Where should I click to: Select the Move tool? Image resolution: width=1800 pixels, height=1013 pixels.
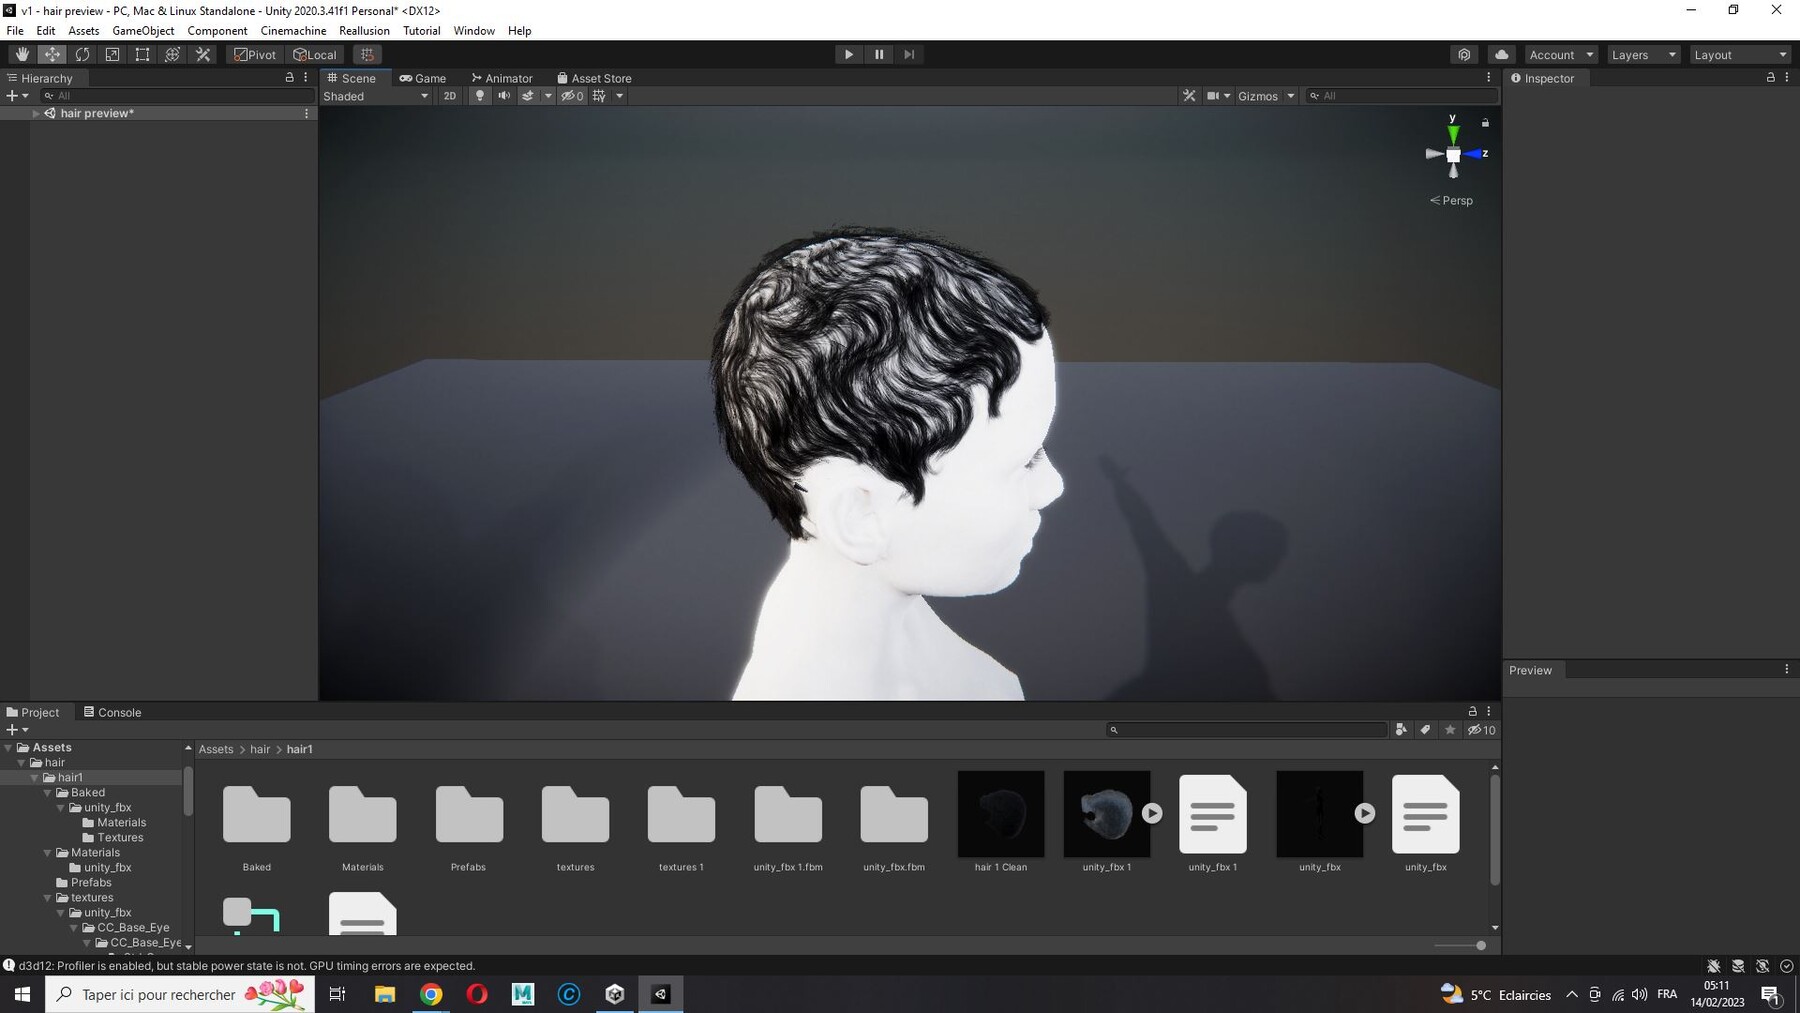[52, 55]
